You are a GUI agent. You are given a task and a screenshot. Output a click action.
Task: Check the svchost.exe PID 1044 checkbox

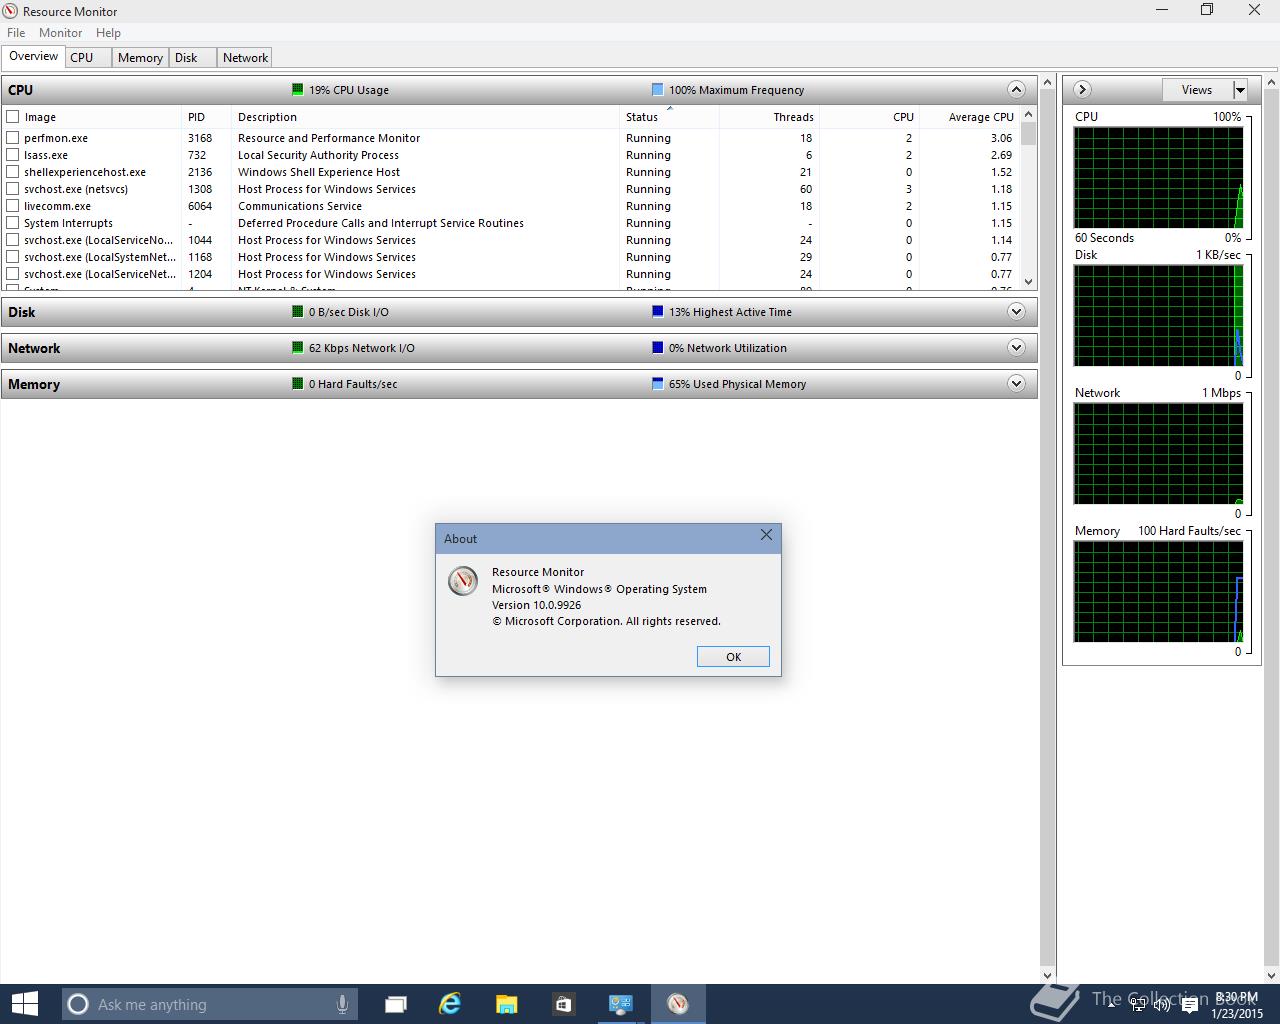click(13, 240)
